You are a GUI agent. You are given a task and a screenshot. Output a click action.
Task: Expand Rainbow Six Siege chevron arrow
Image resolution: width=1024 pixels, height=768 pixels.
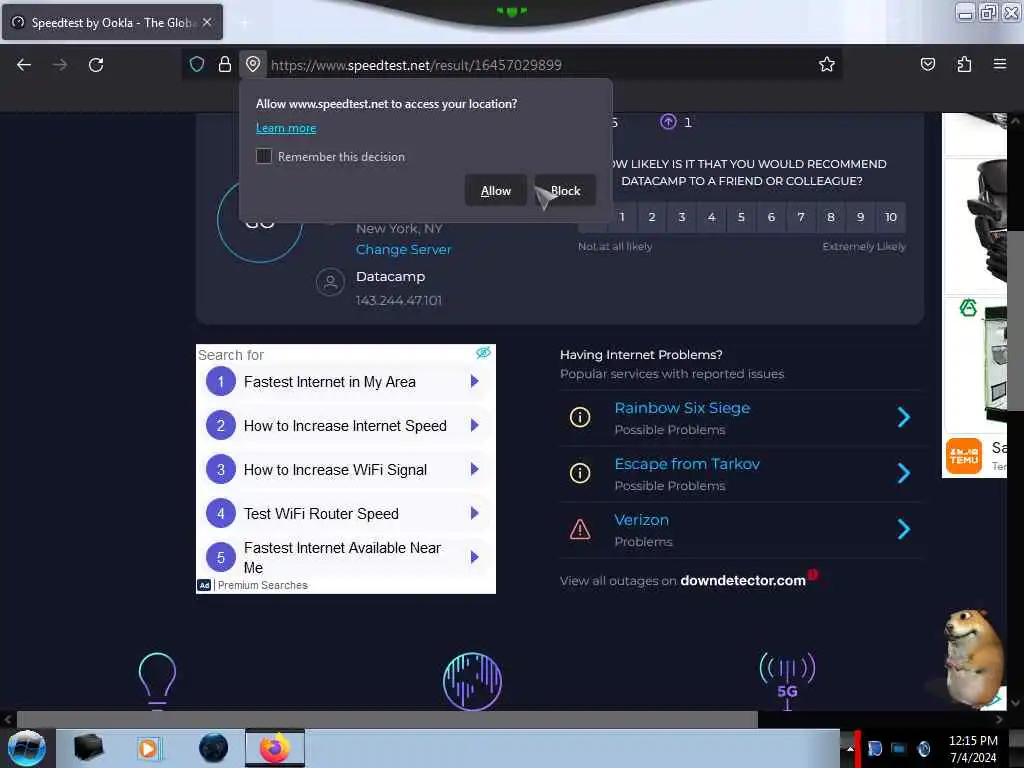pyautogui.click(x=904, y=417)
